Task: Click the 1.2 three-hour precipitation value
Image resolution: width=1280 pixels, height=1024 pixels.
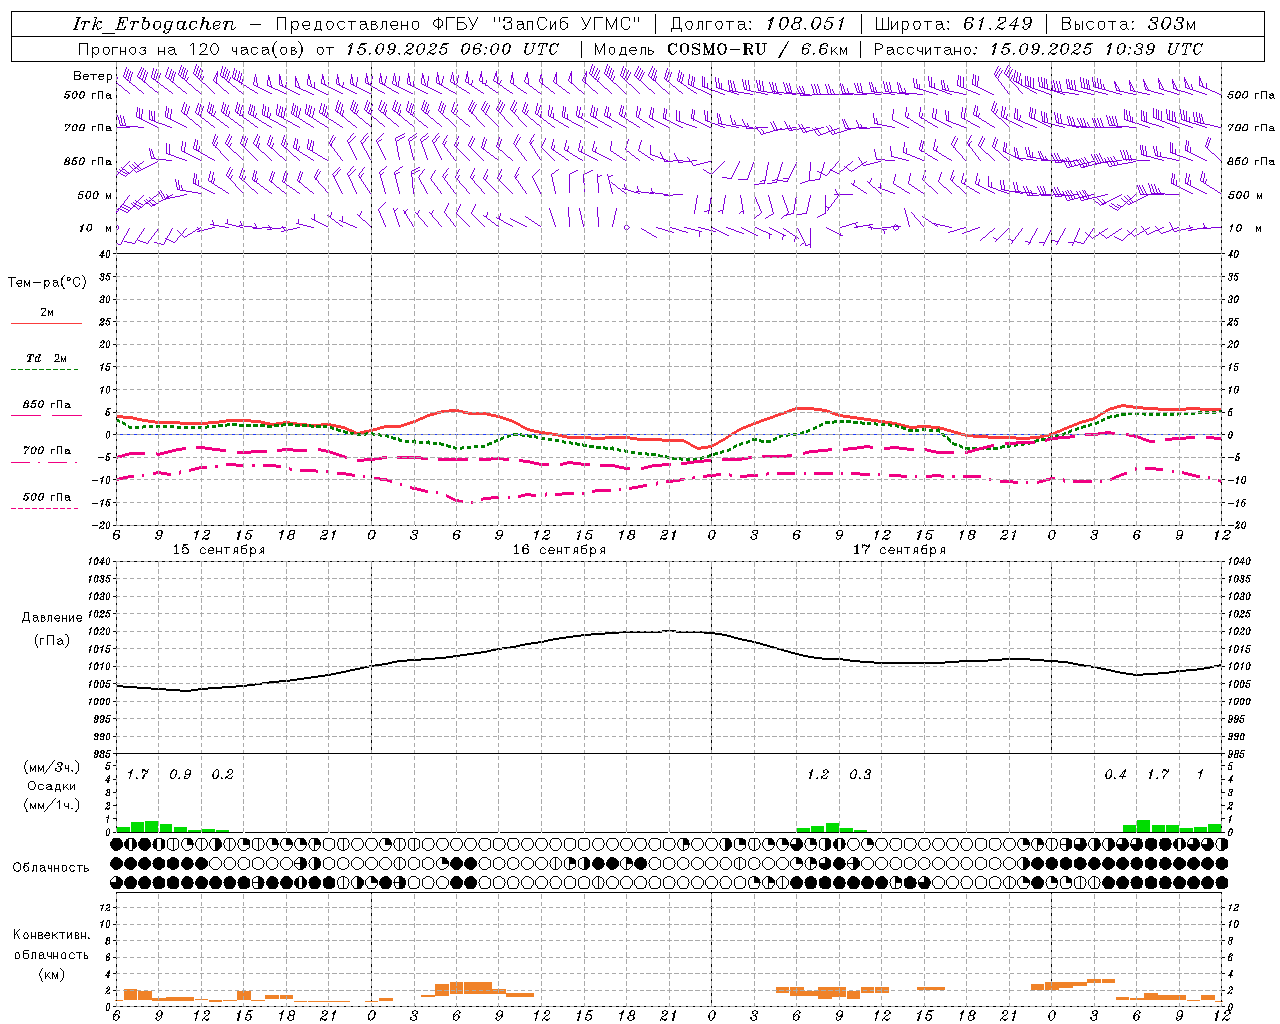Action: click(x=818, y=775)
